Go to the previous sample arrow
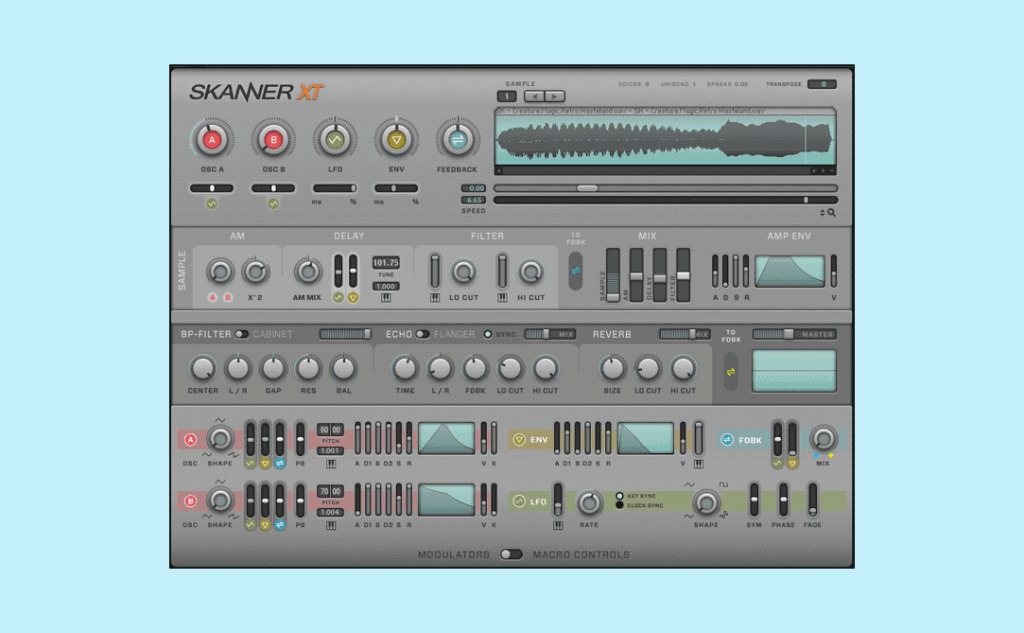Image resolution: width=1024 pixels, height=633 pixels. pyautogui.click(x=535, y=96)
